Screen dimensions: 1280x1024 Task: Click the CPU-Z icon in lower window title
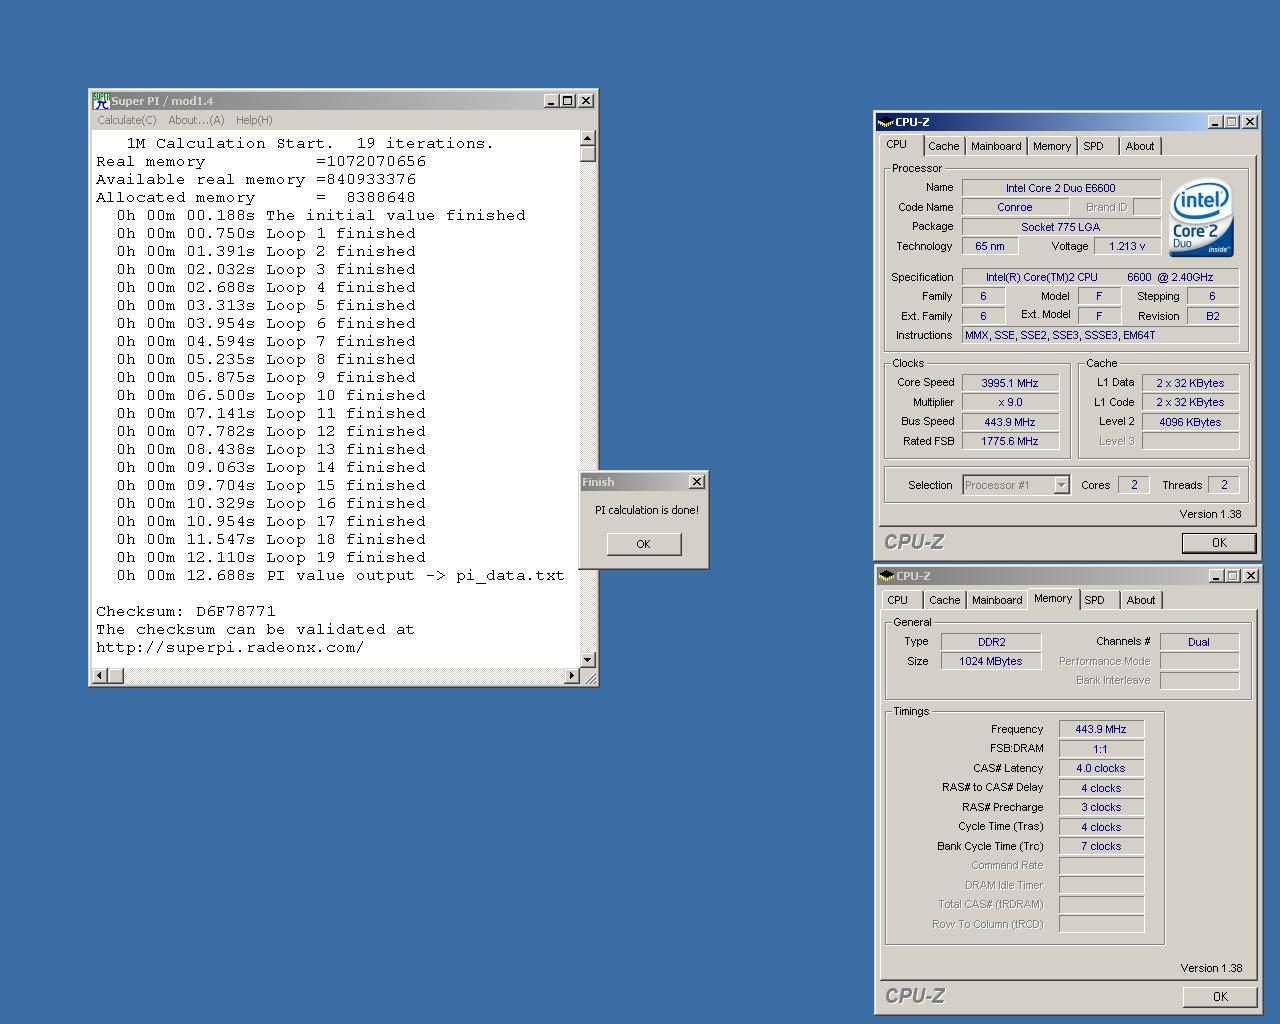tap(886, 576)
